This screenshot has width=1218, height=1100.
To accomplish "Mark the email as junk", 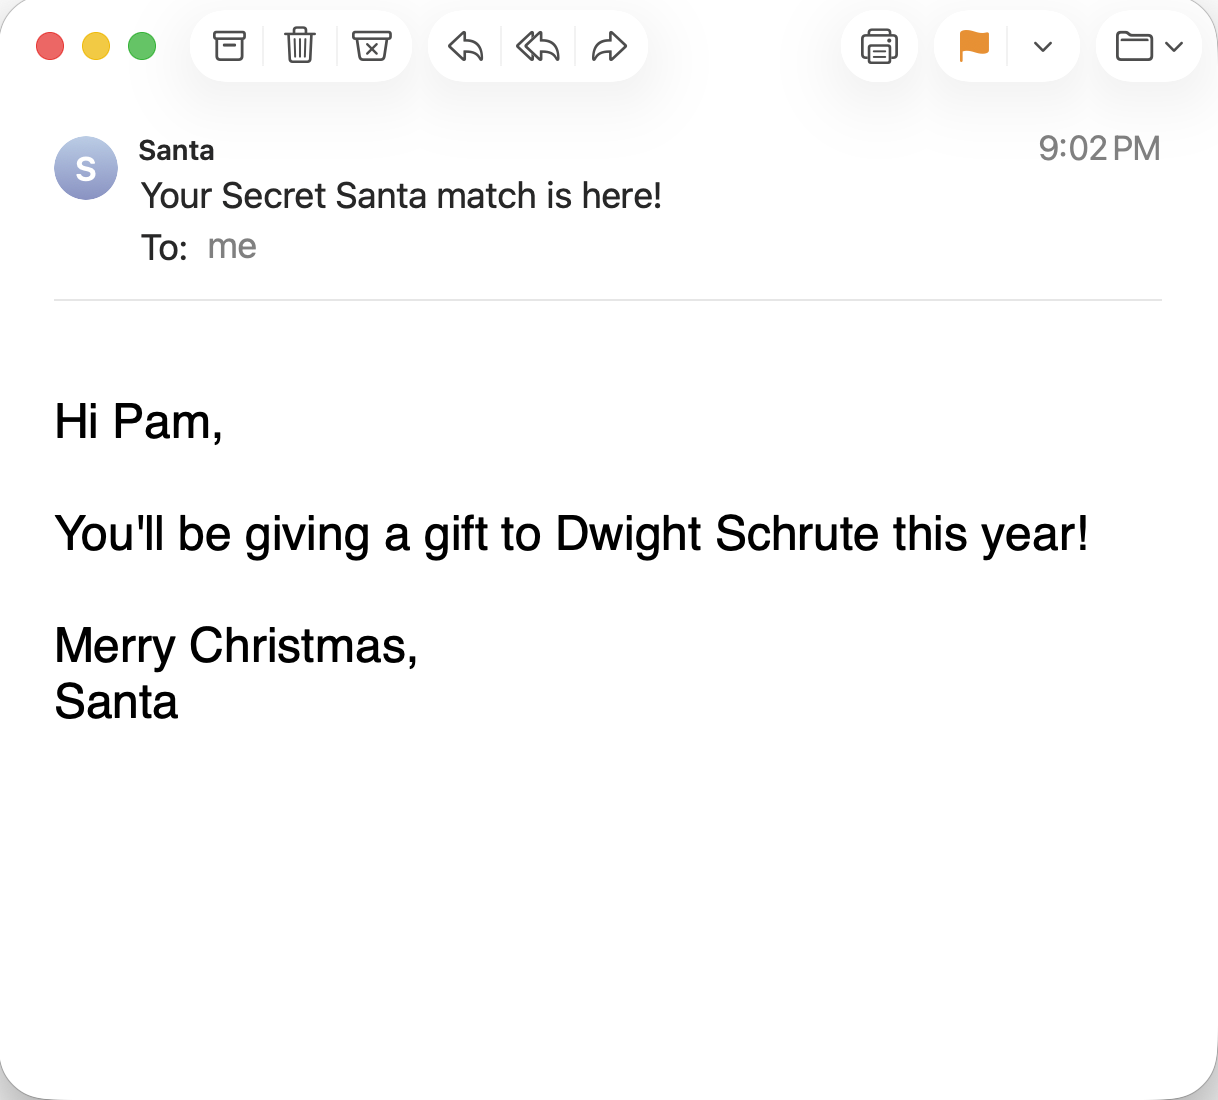I will point(373,45).
